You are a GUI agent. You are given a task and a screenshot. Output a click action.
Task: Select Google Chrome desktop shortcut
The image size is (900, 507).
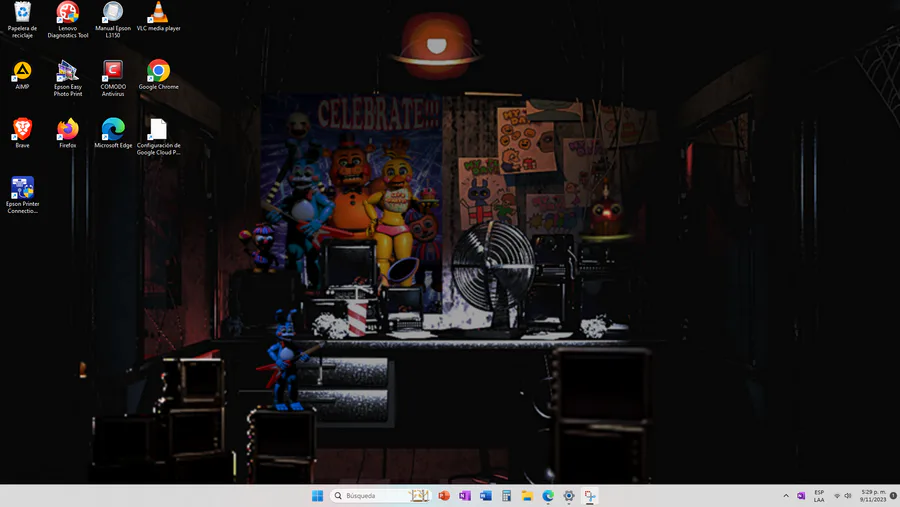pos(158,75)
